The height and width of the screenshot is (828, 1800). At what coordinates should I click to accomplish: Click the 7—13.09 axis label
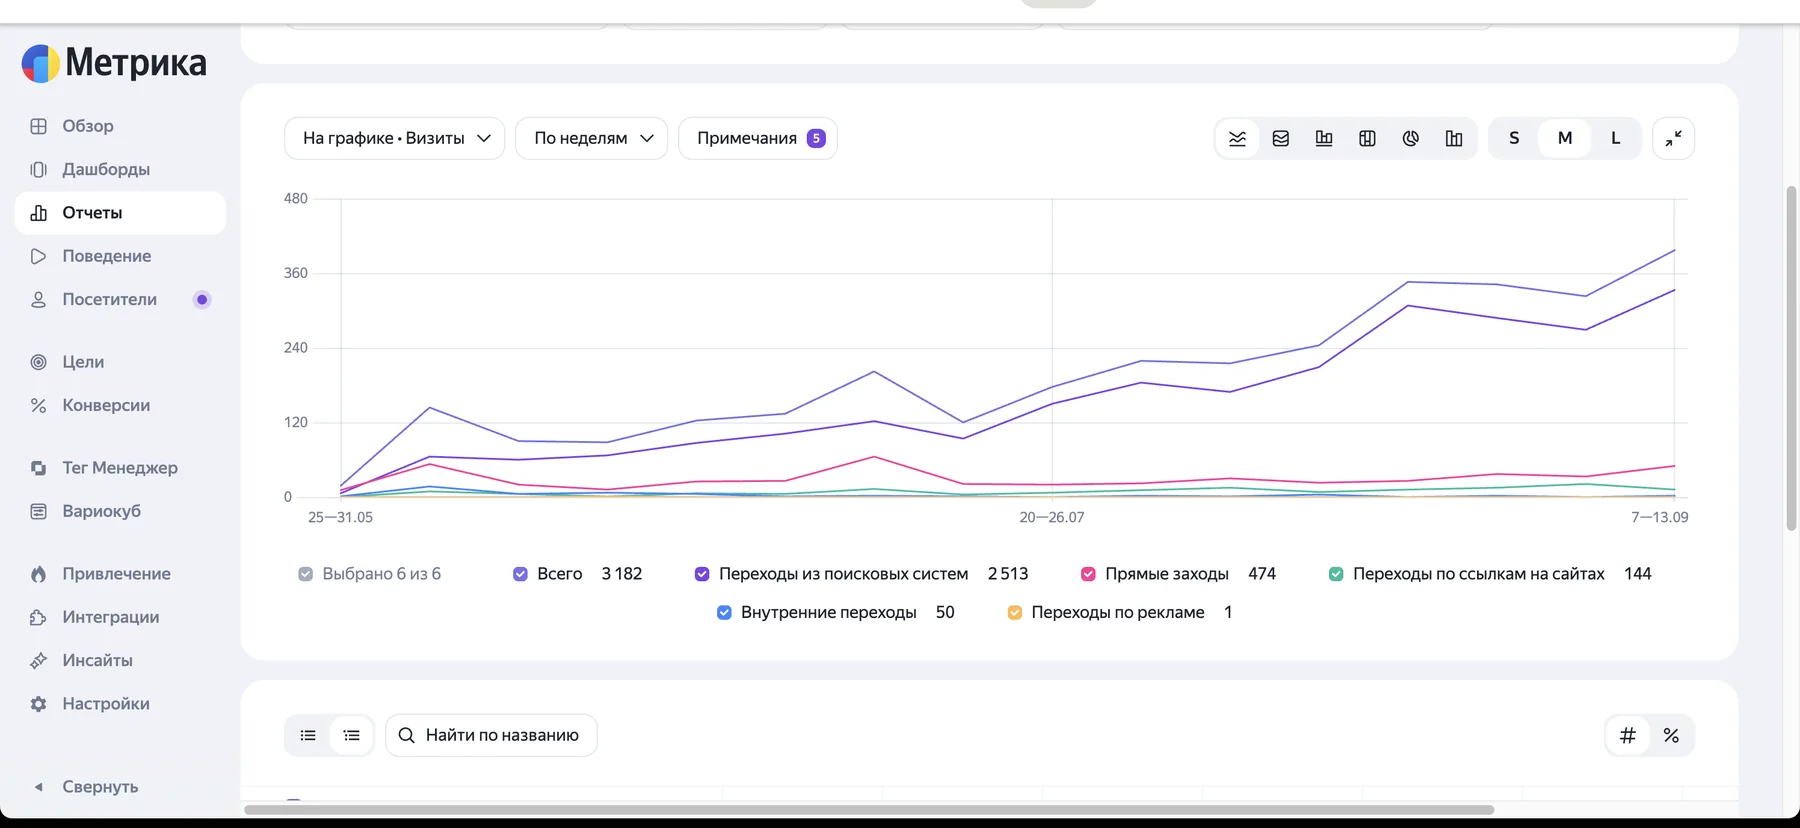tap(1659, 517)
